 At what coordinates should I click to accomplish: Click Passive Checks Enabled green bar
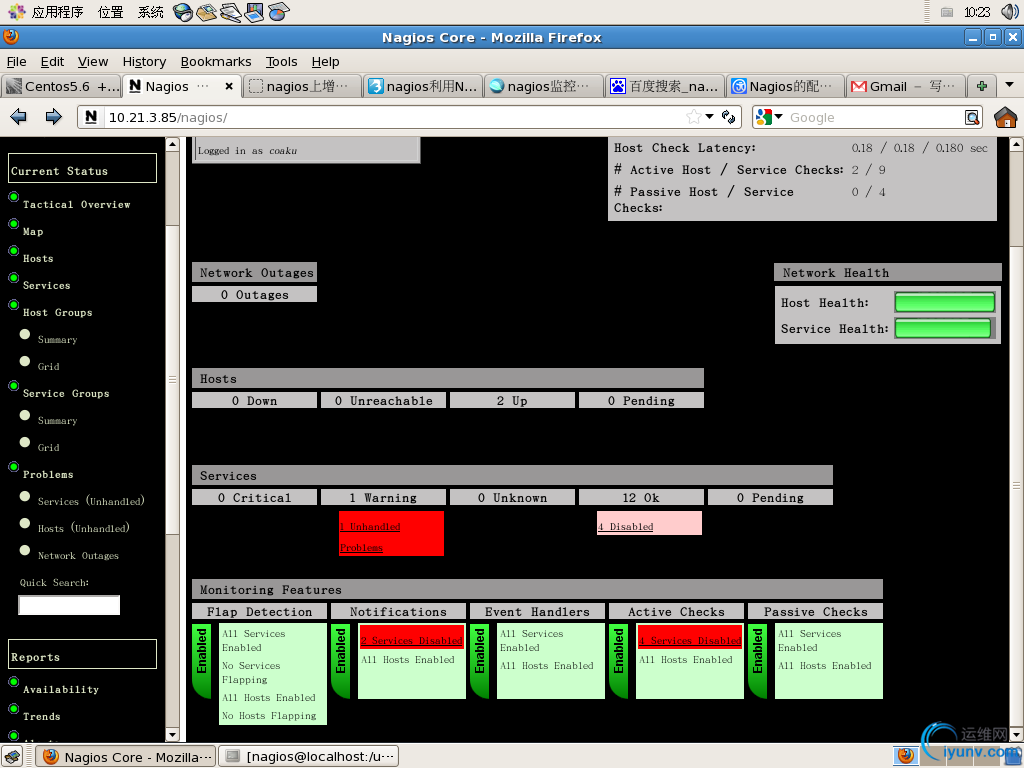758,660
